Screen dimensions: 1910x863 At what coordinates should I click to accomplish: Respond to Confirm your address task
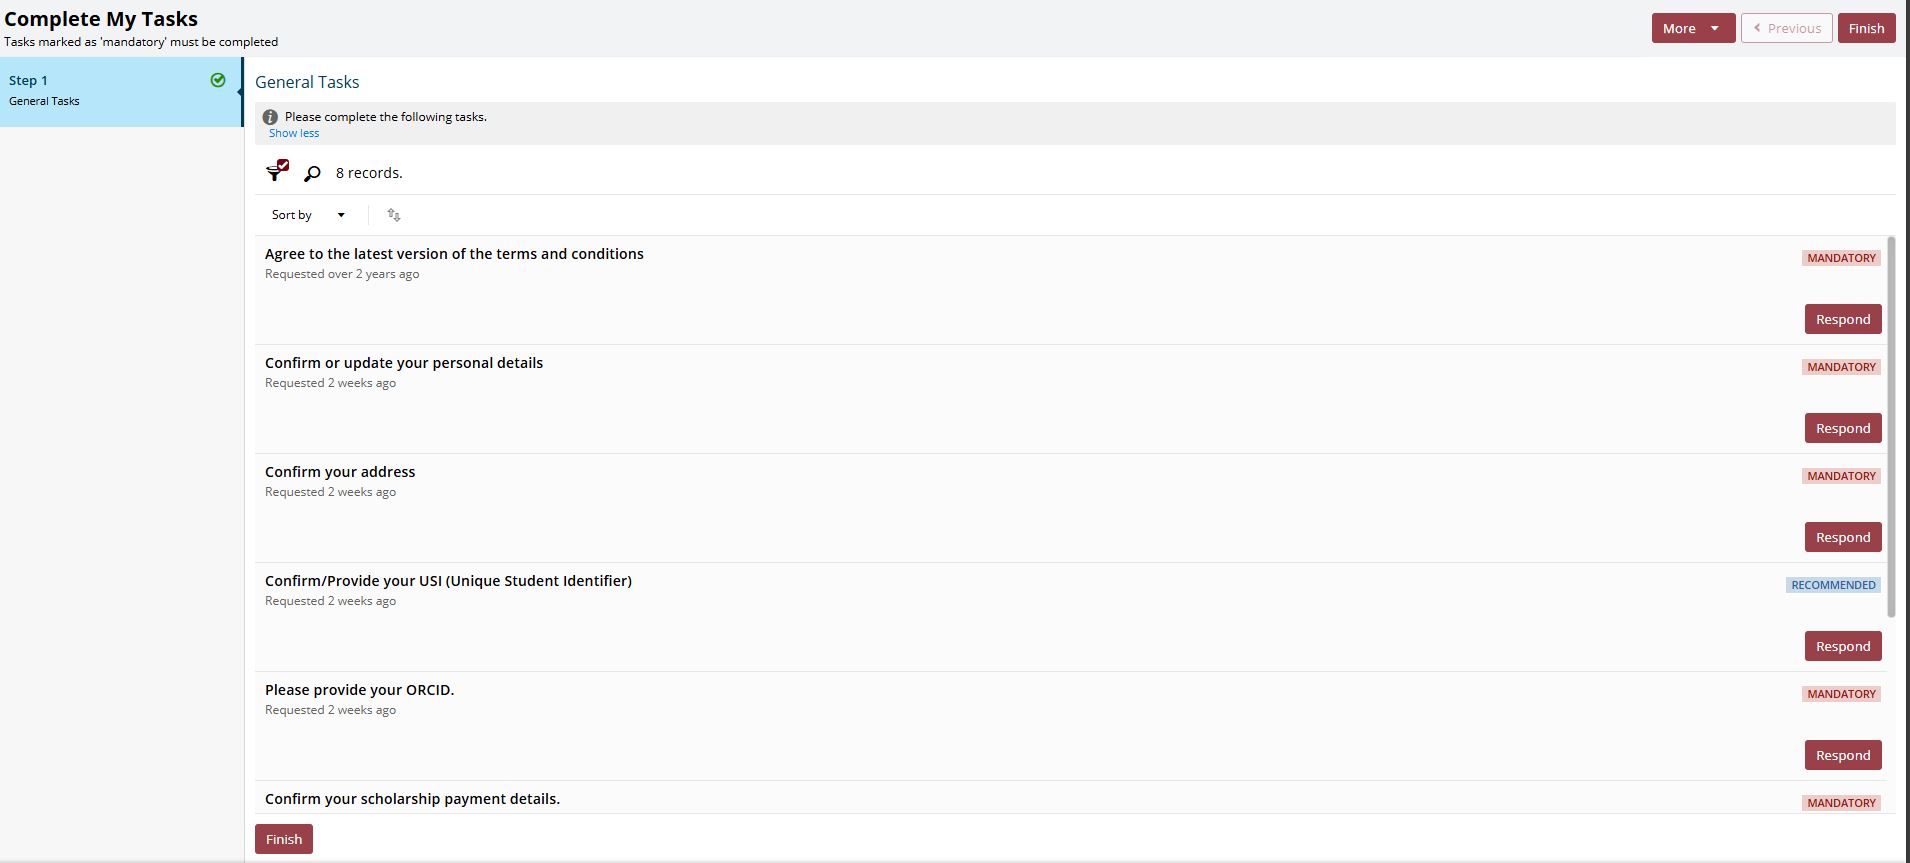[x=1843, y=537]
